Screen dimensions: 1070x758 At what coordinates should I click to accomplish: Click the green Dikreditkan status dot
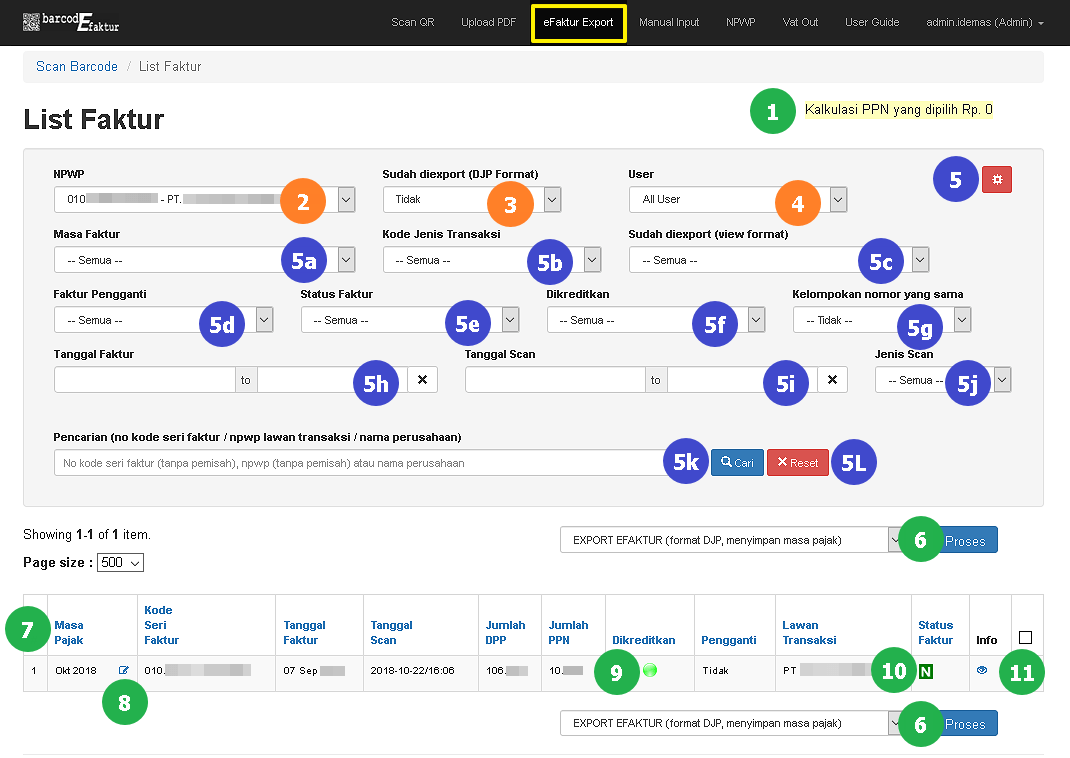pyautogui.click(x=650, y=670)
